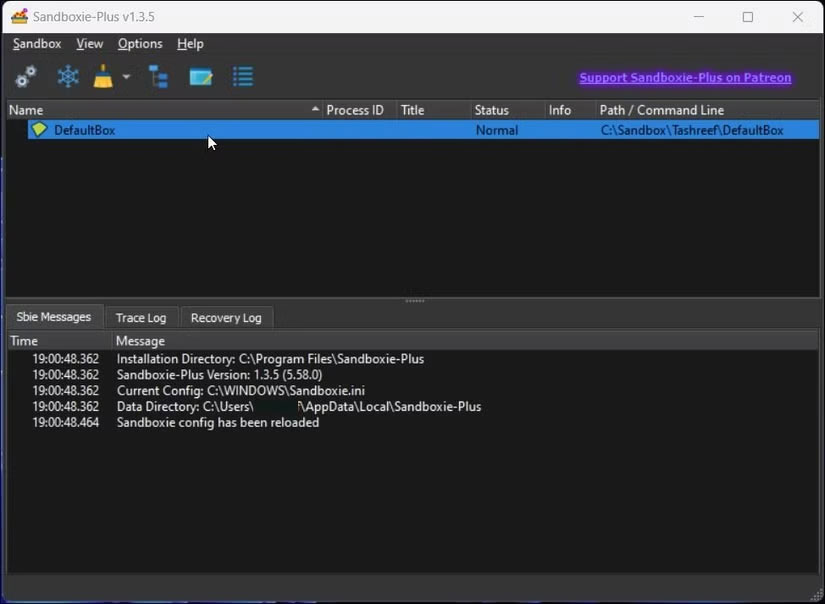The width and height of the screenshot is (825, 604).
Task: Select the Sandboxie config reloaded log entry
Action: 218,422
